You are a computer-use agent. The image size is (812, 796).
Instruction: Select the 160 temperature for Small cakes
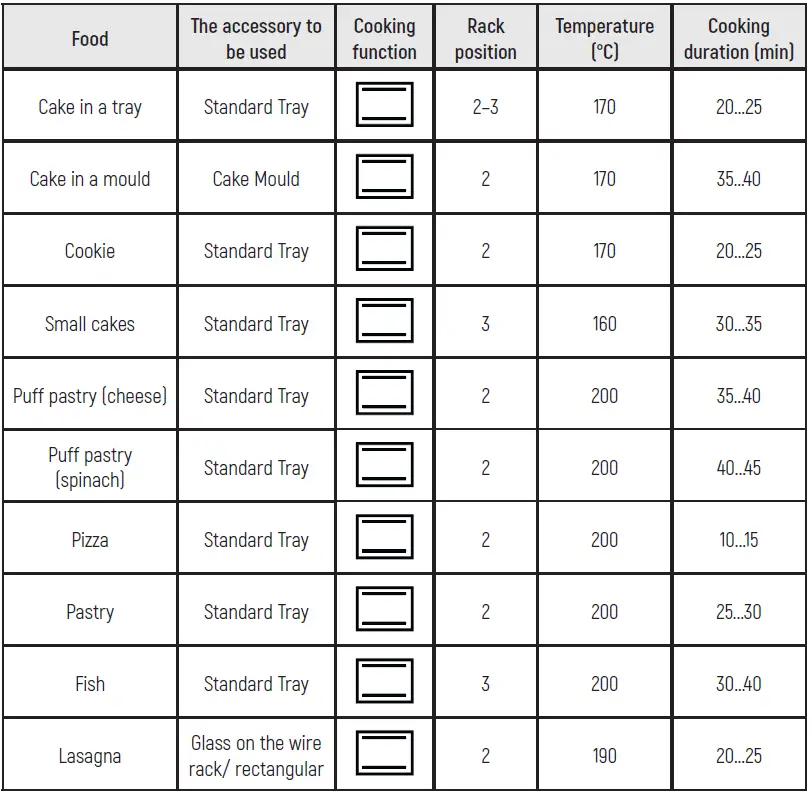pos(604,324)
